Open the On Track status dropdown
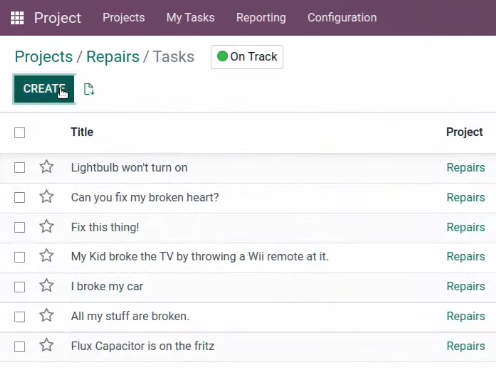 [x=247, y=57]
